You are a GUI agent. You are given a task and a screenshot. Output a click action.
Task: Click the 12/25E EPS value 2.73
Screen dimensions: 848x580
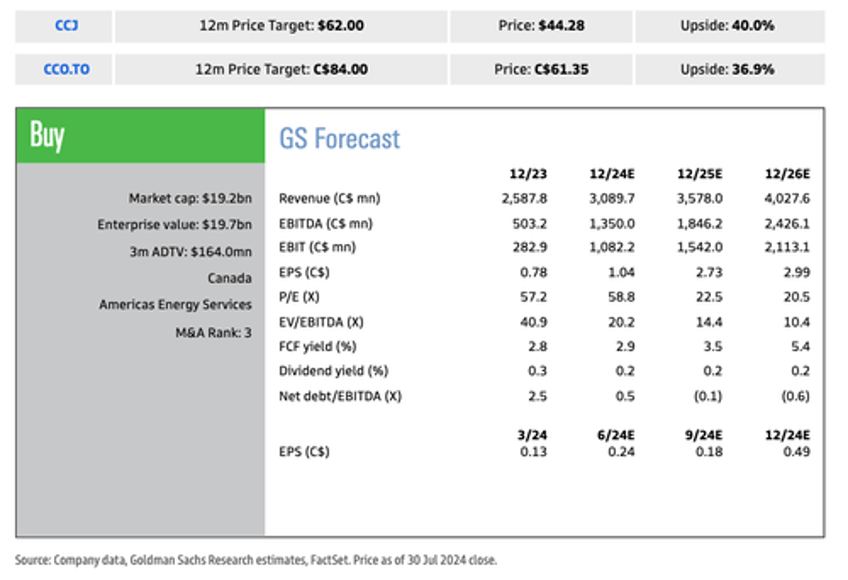709,272
